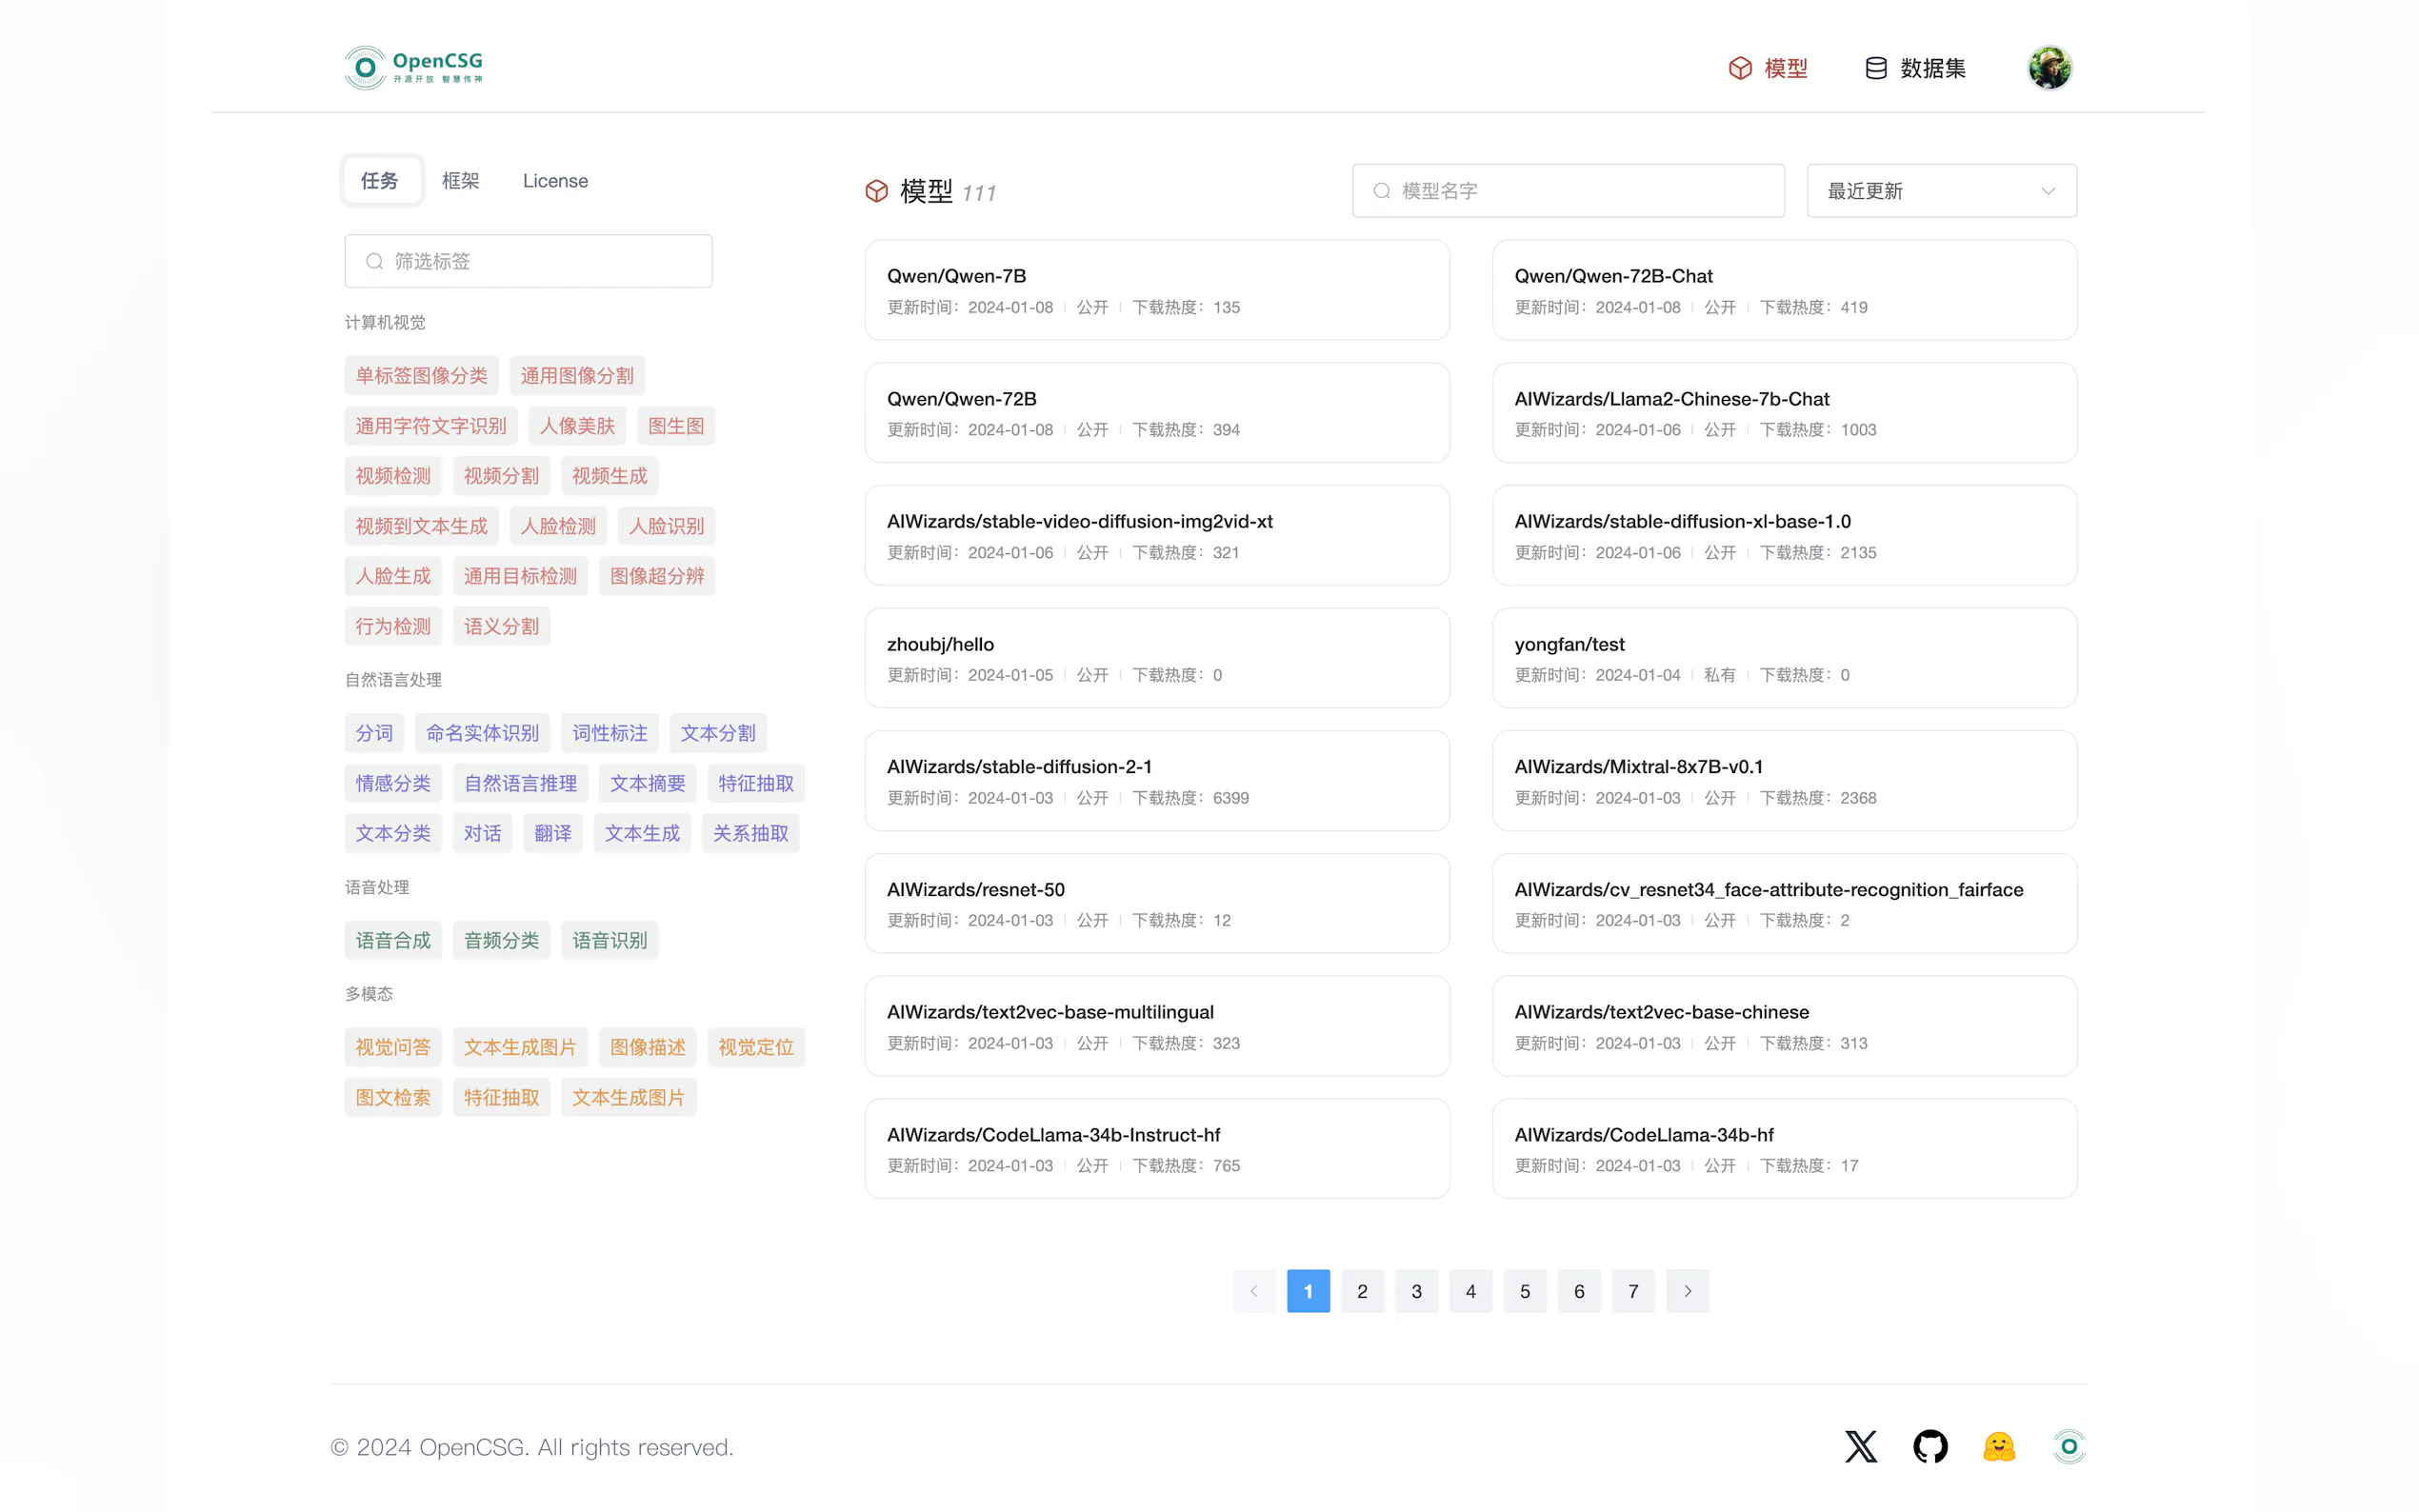Image resolution: width=2419 pixels, height=1512 pixels.
Task: Click the Hugging Face emoji icon
Action: coord(1999,1446)
